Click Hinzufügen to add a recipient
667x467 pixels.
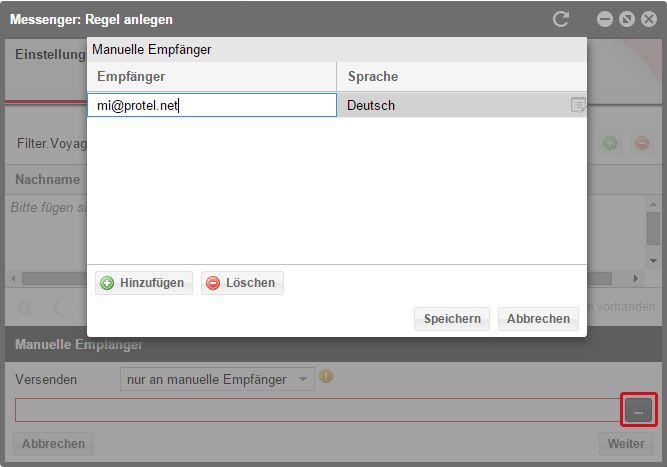(x=141, y=283)
